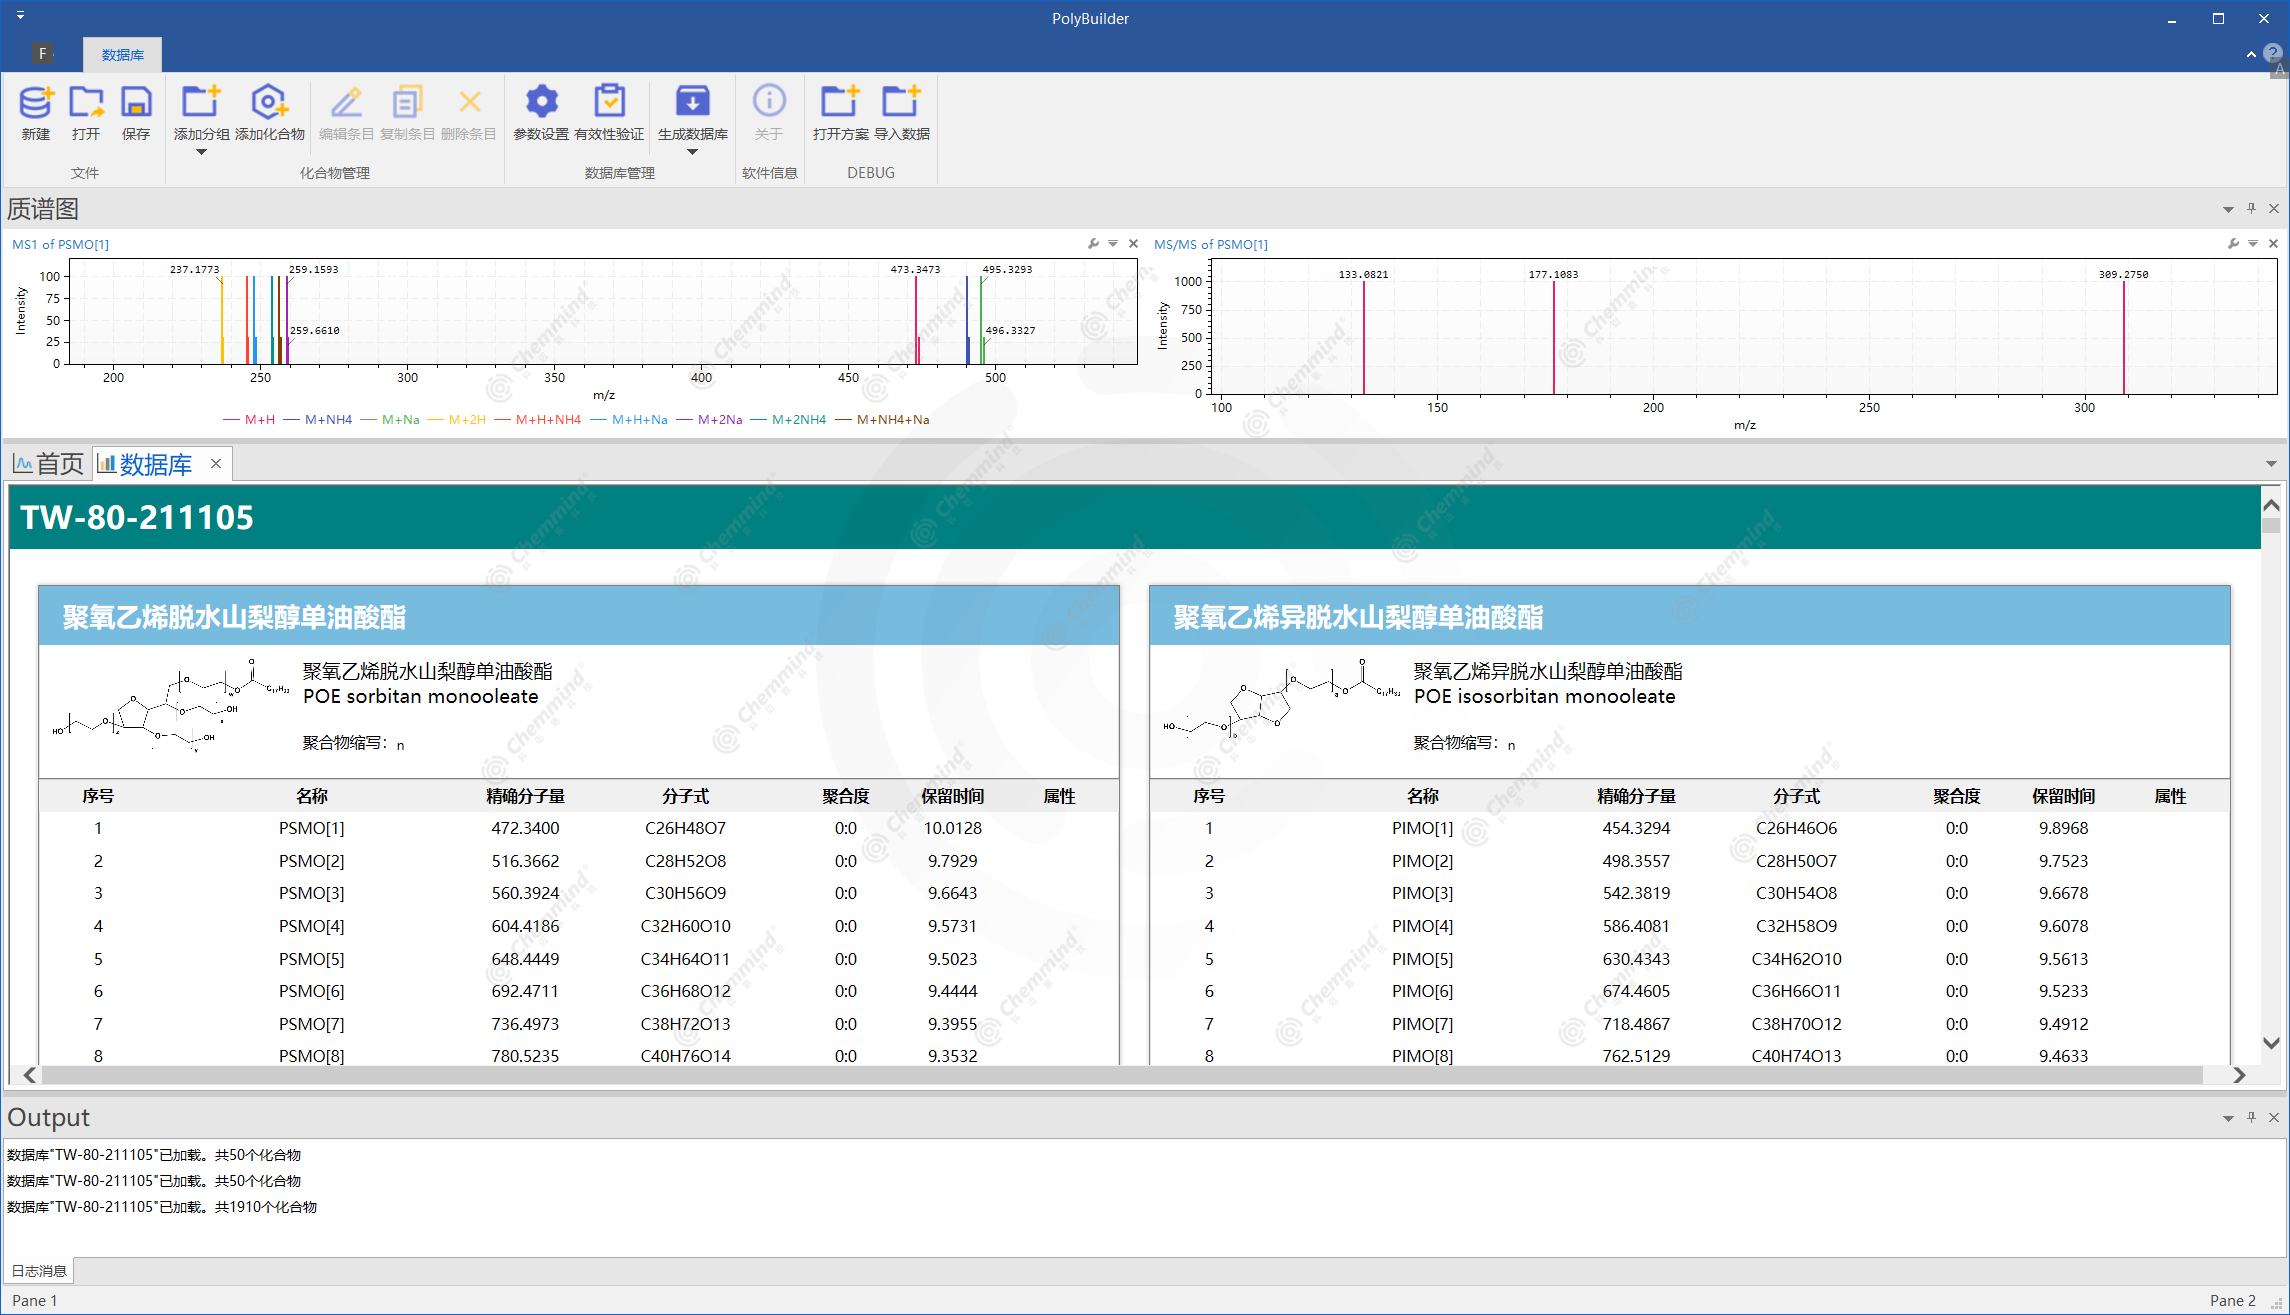The width and height of the screenshot is (2290, 1315).
Task: Click horizontal scrollbar right arrow
Action: pos(2239,1075)
